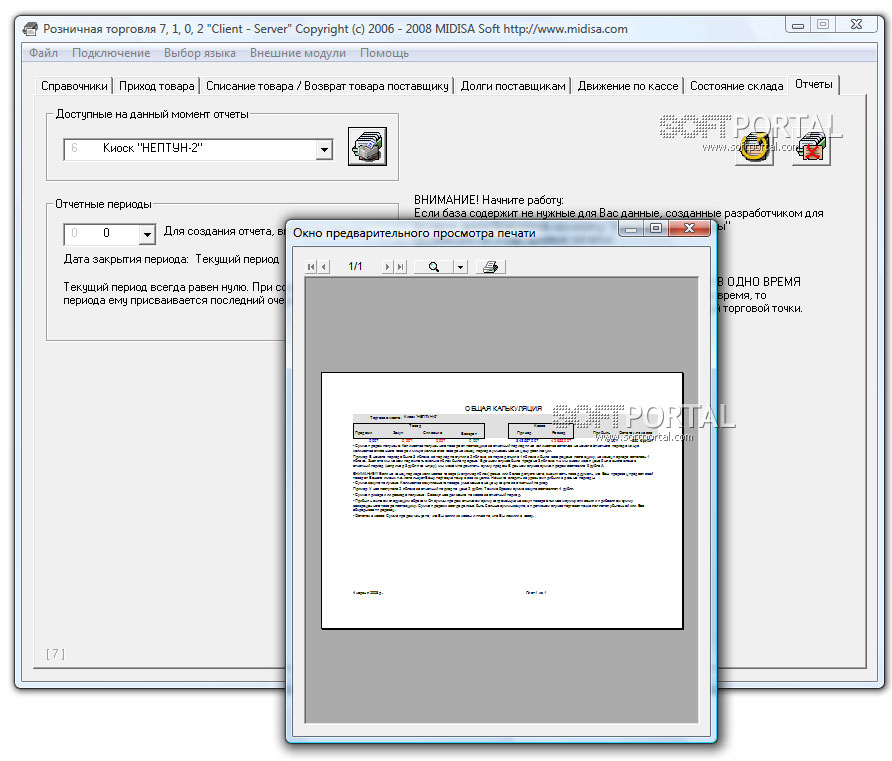Switch to the Справочники tab
This screenshot has width=892, height=761.
click(x=74, y=86)
